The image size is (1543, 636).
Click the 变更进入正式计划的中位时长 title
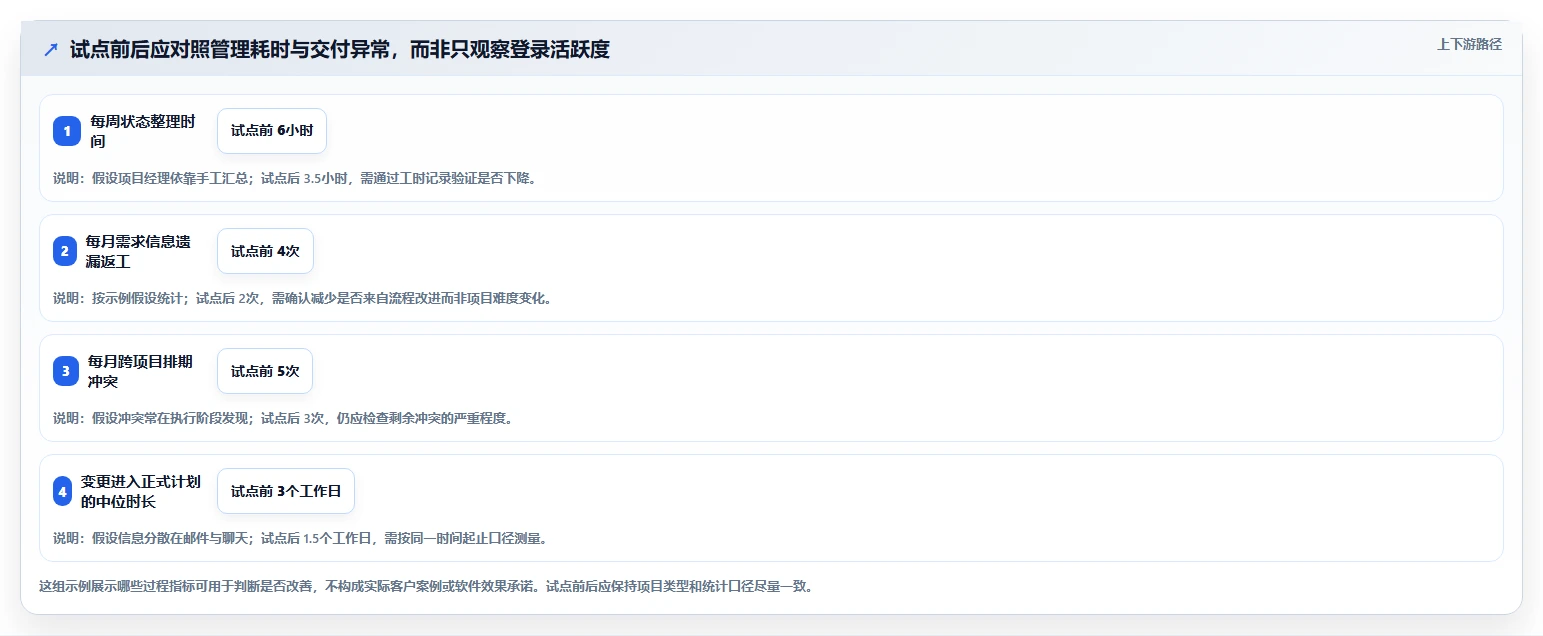pos(141,491)
